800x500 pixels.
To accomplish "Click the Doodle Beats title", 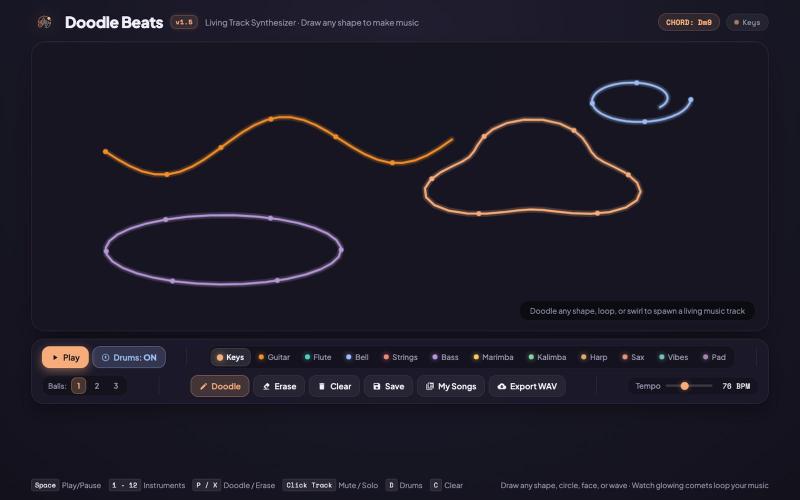I will click(114, 22).
